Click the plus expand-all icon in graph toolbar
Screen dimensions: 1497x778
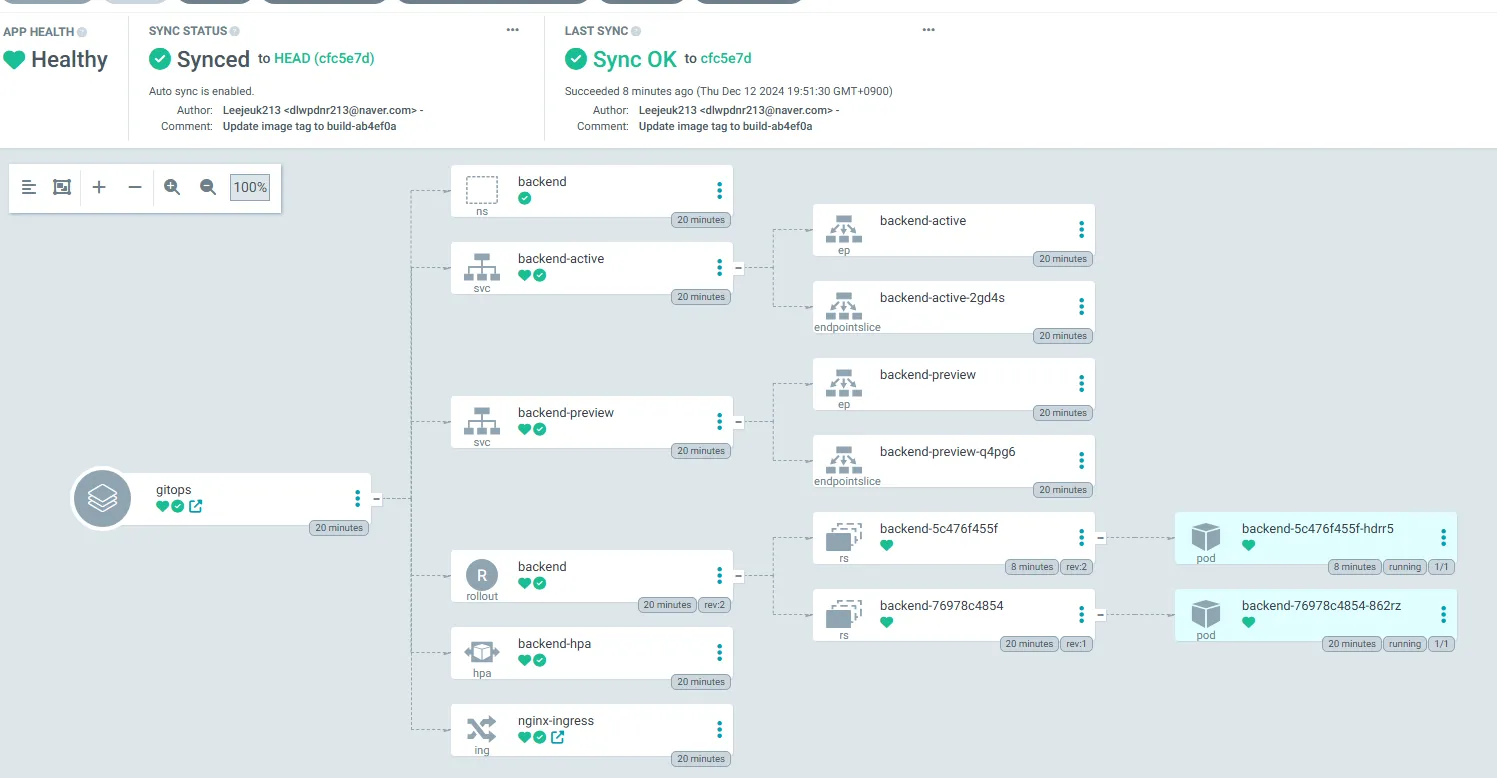[x=99, y=187]
